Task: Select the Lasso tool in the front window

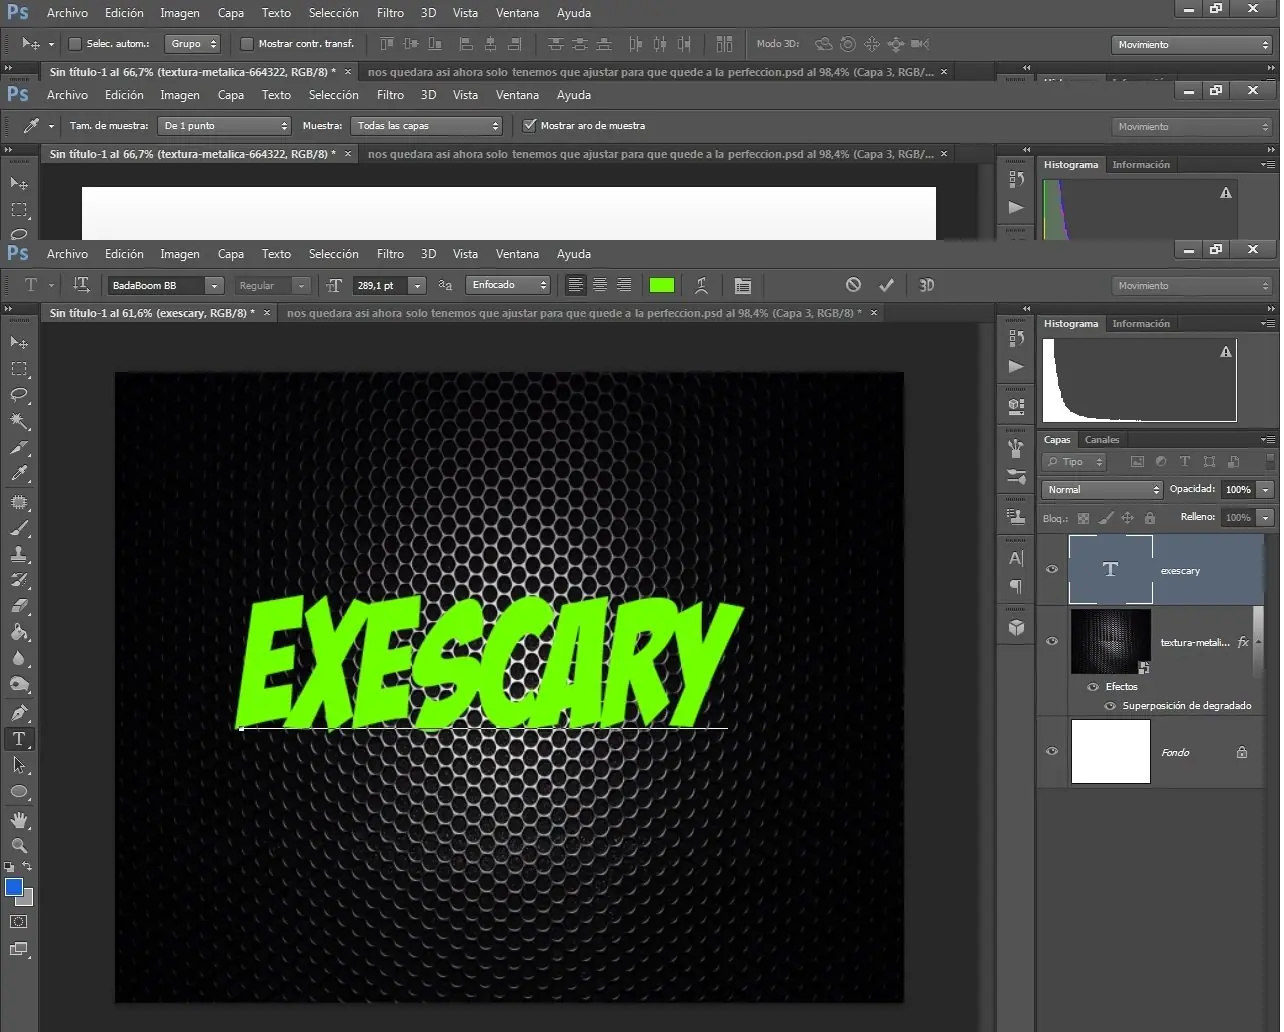Action: pos(19,395)
